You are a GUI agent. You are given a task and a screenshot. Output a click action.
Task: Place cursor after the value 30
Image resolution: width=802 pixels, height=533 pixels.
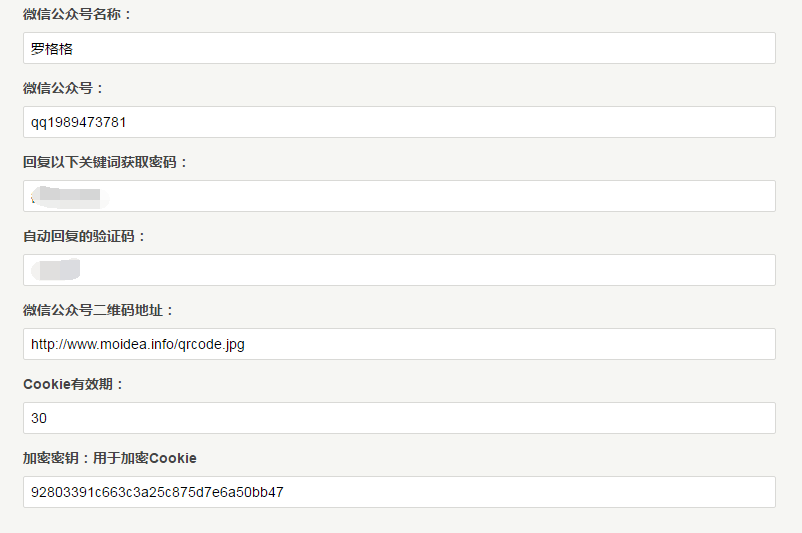click(x=47, y=418)
